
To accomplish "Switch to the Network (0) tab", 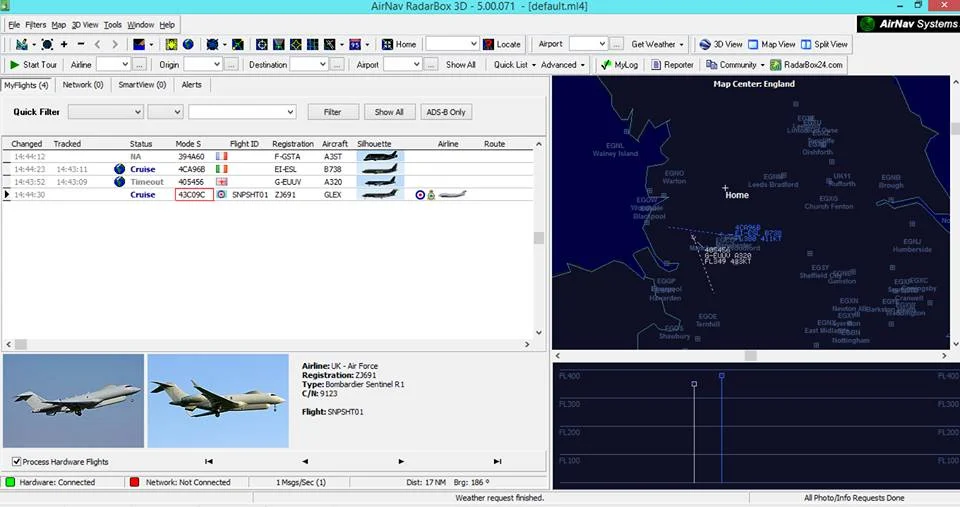I will pos(83,84).
